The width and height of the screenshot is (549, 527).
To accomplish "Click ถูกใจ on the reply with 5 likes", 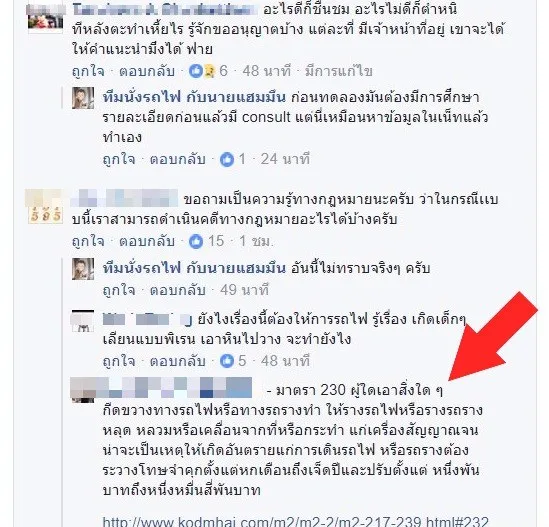I will tap(119, 361).
